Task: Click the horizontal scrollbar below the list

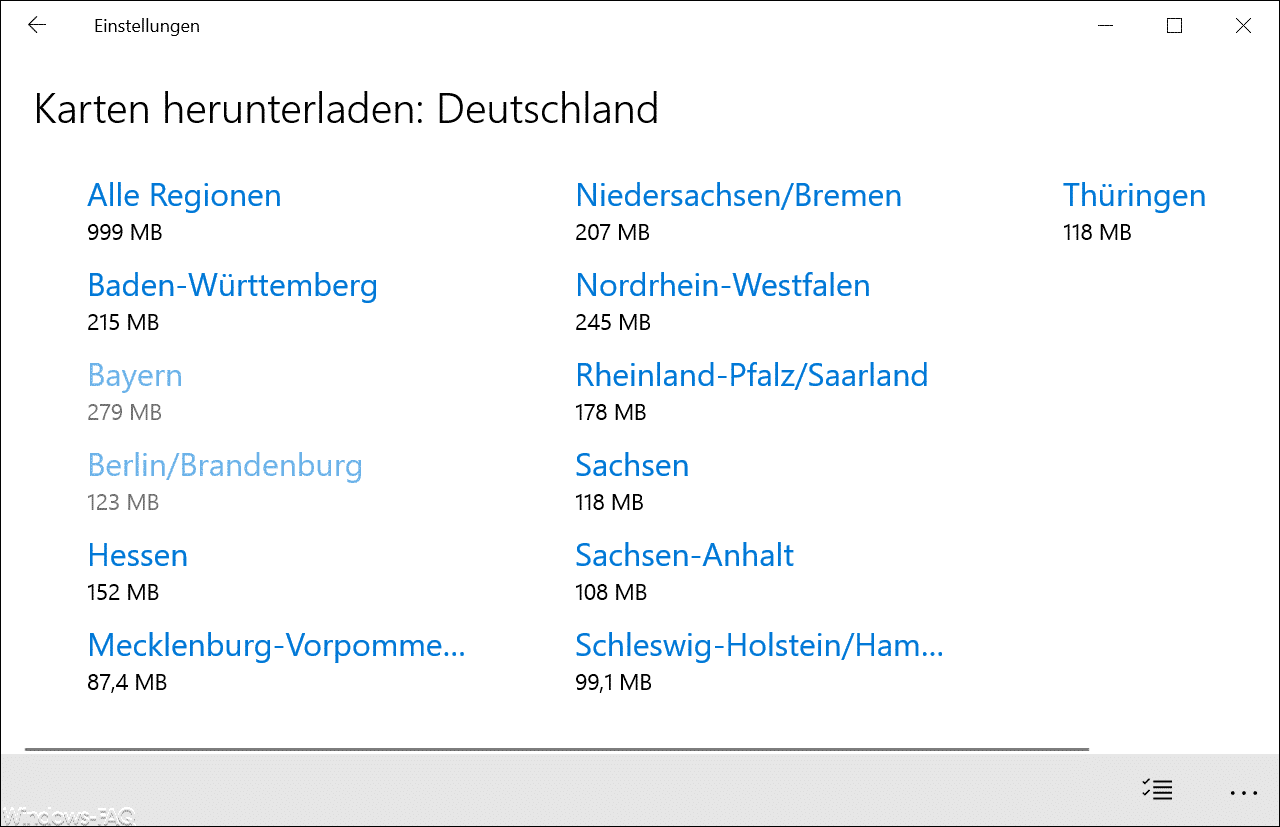Action: pos(557,748)
